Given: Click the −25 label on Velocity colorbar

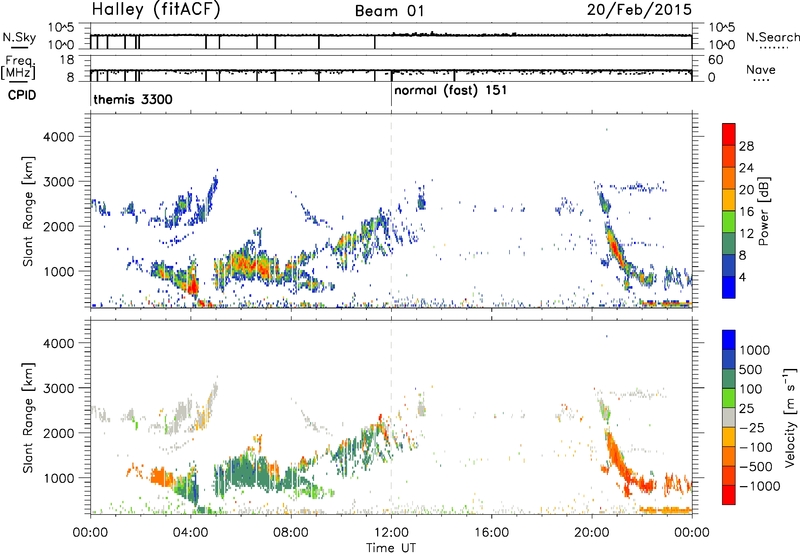Looking at the screenshot, I should point(752,427).
